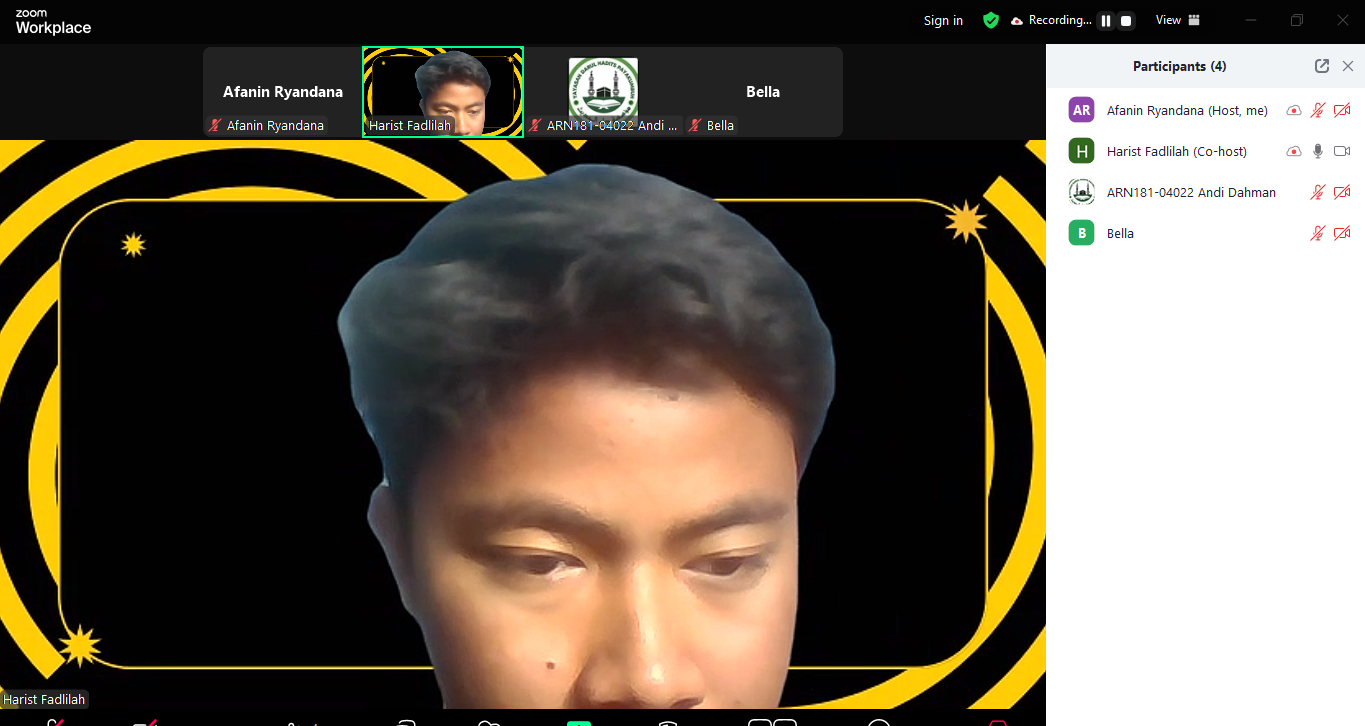
Task: Click the AR avatar in participants list
Action: tap(1081, 110)
